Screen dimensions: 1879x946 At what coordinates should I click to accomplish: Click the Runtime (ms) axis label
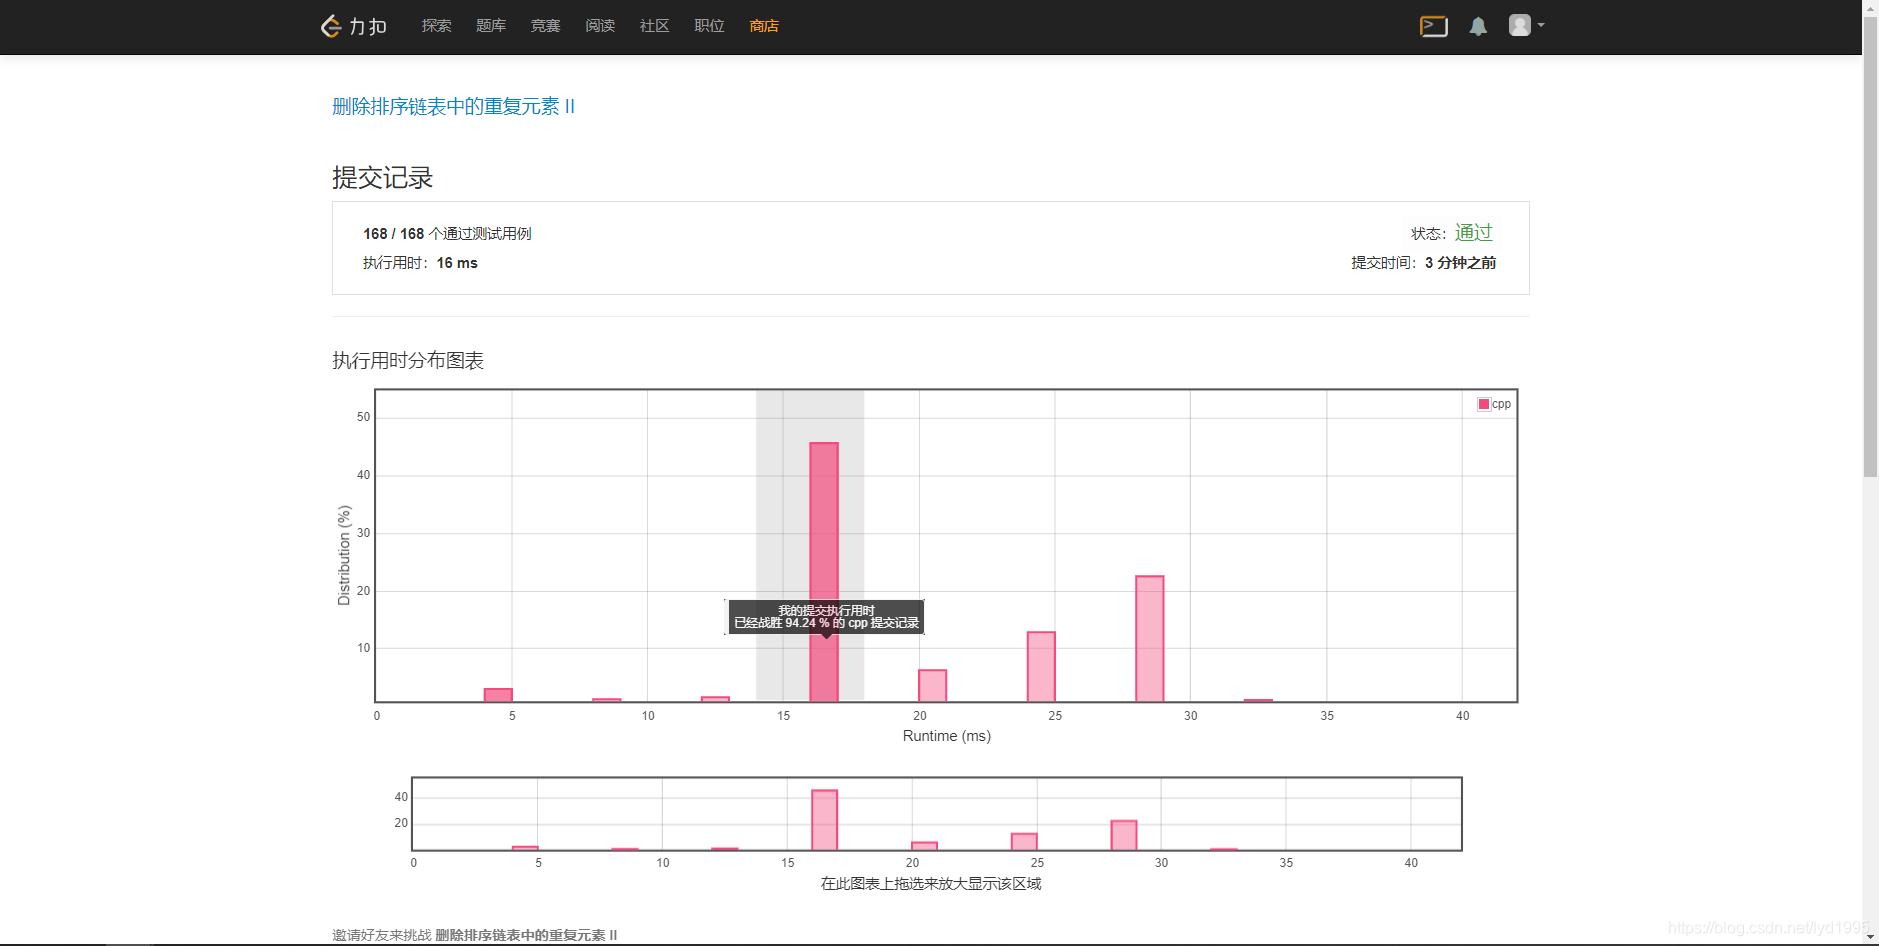tap(947, 736)
